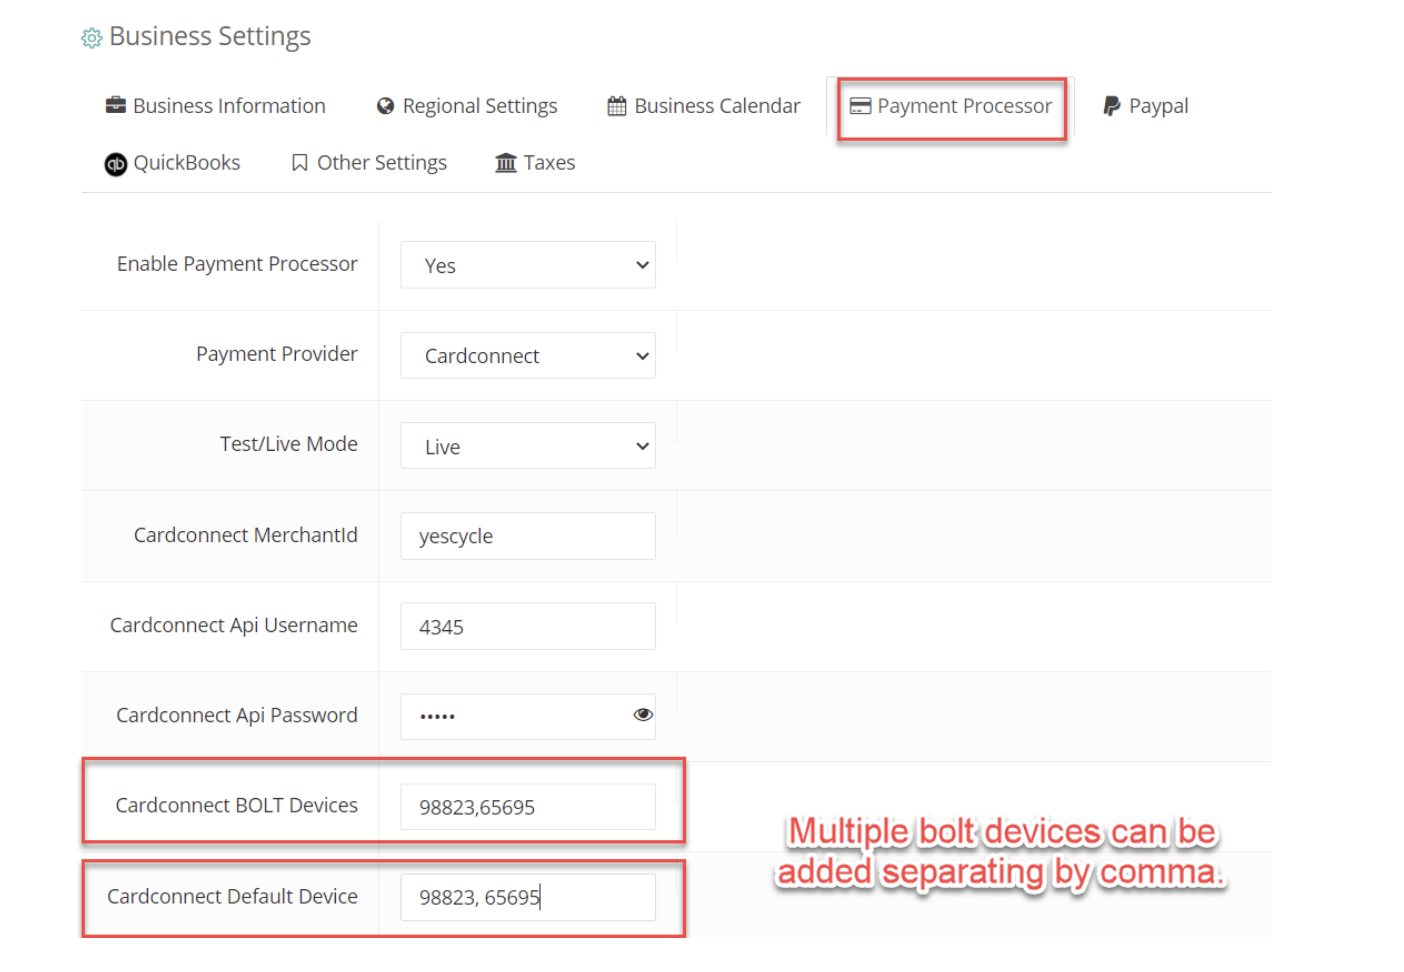Open the Other Settings tab
The width and height of the screenshot is (1404, 972).
tap(369, 163)
